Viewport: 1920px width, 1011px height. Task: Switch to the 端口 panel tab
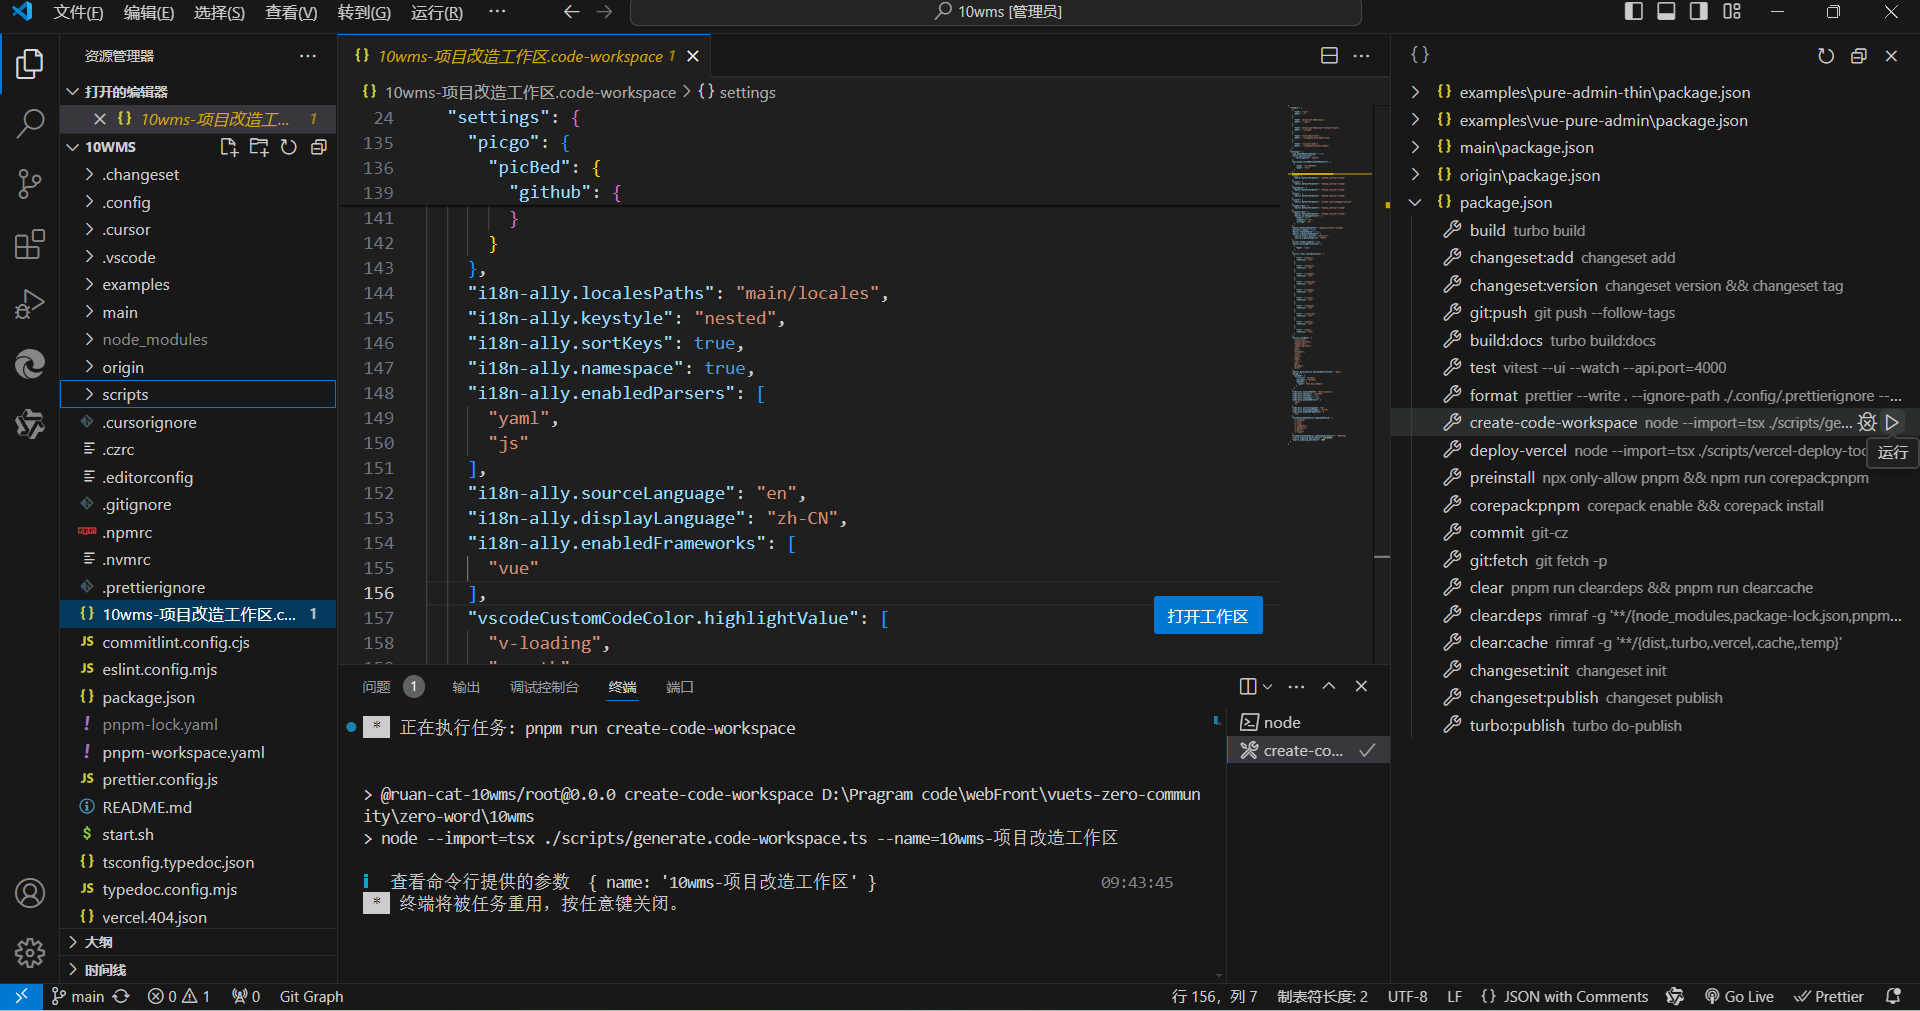pos(680,687)
